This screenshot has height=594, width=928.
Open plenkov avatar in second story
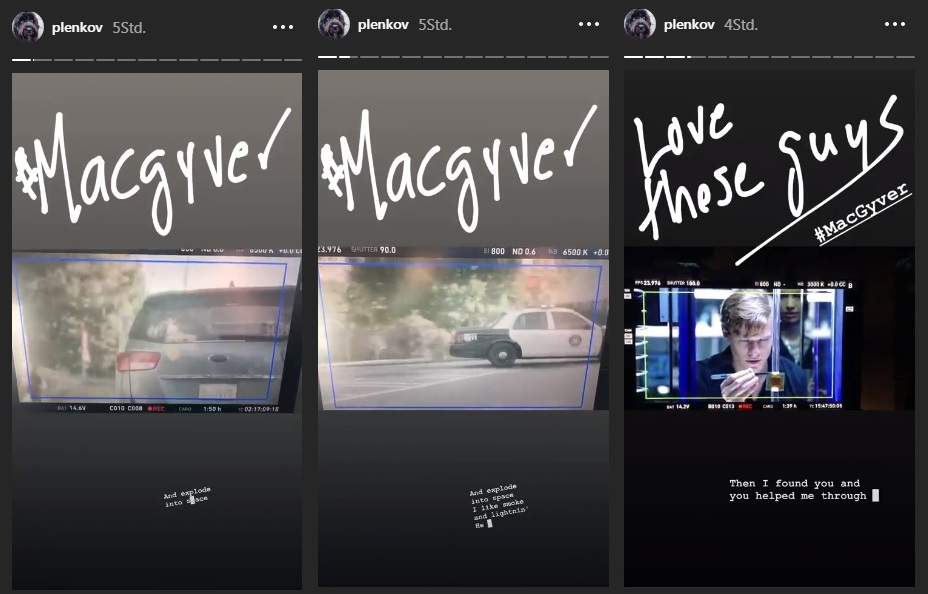[334, 24]
